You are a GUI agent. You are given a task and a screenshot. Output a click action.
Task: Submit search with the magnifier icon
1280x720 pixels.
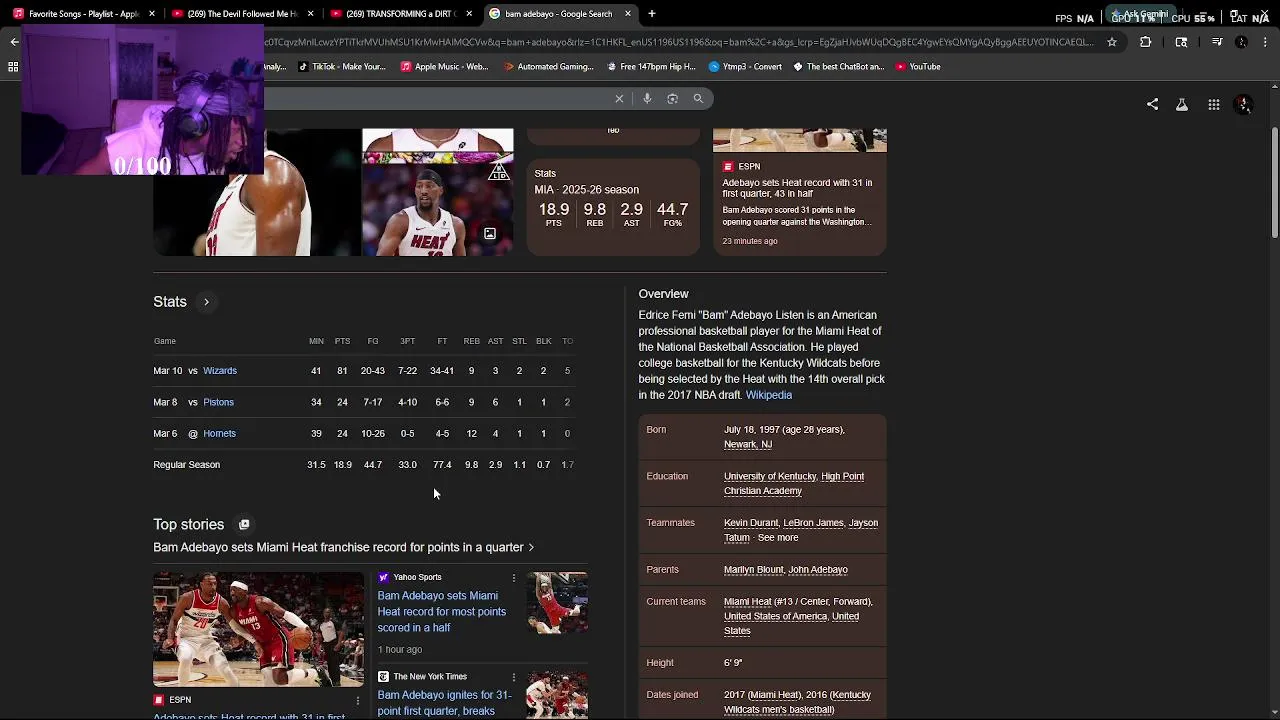[x=698, y=98]
